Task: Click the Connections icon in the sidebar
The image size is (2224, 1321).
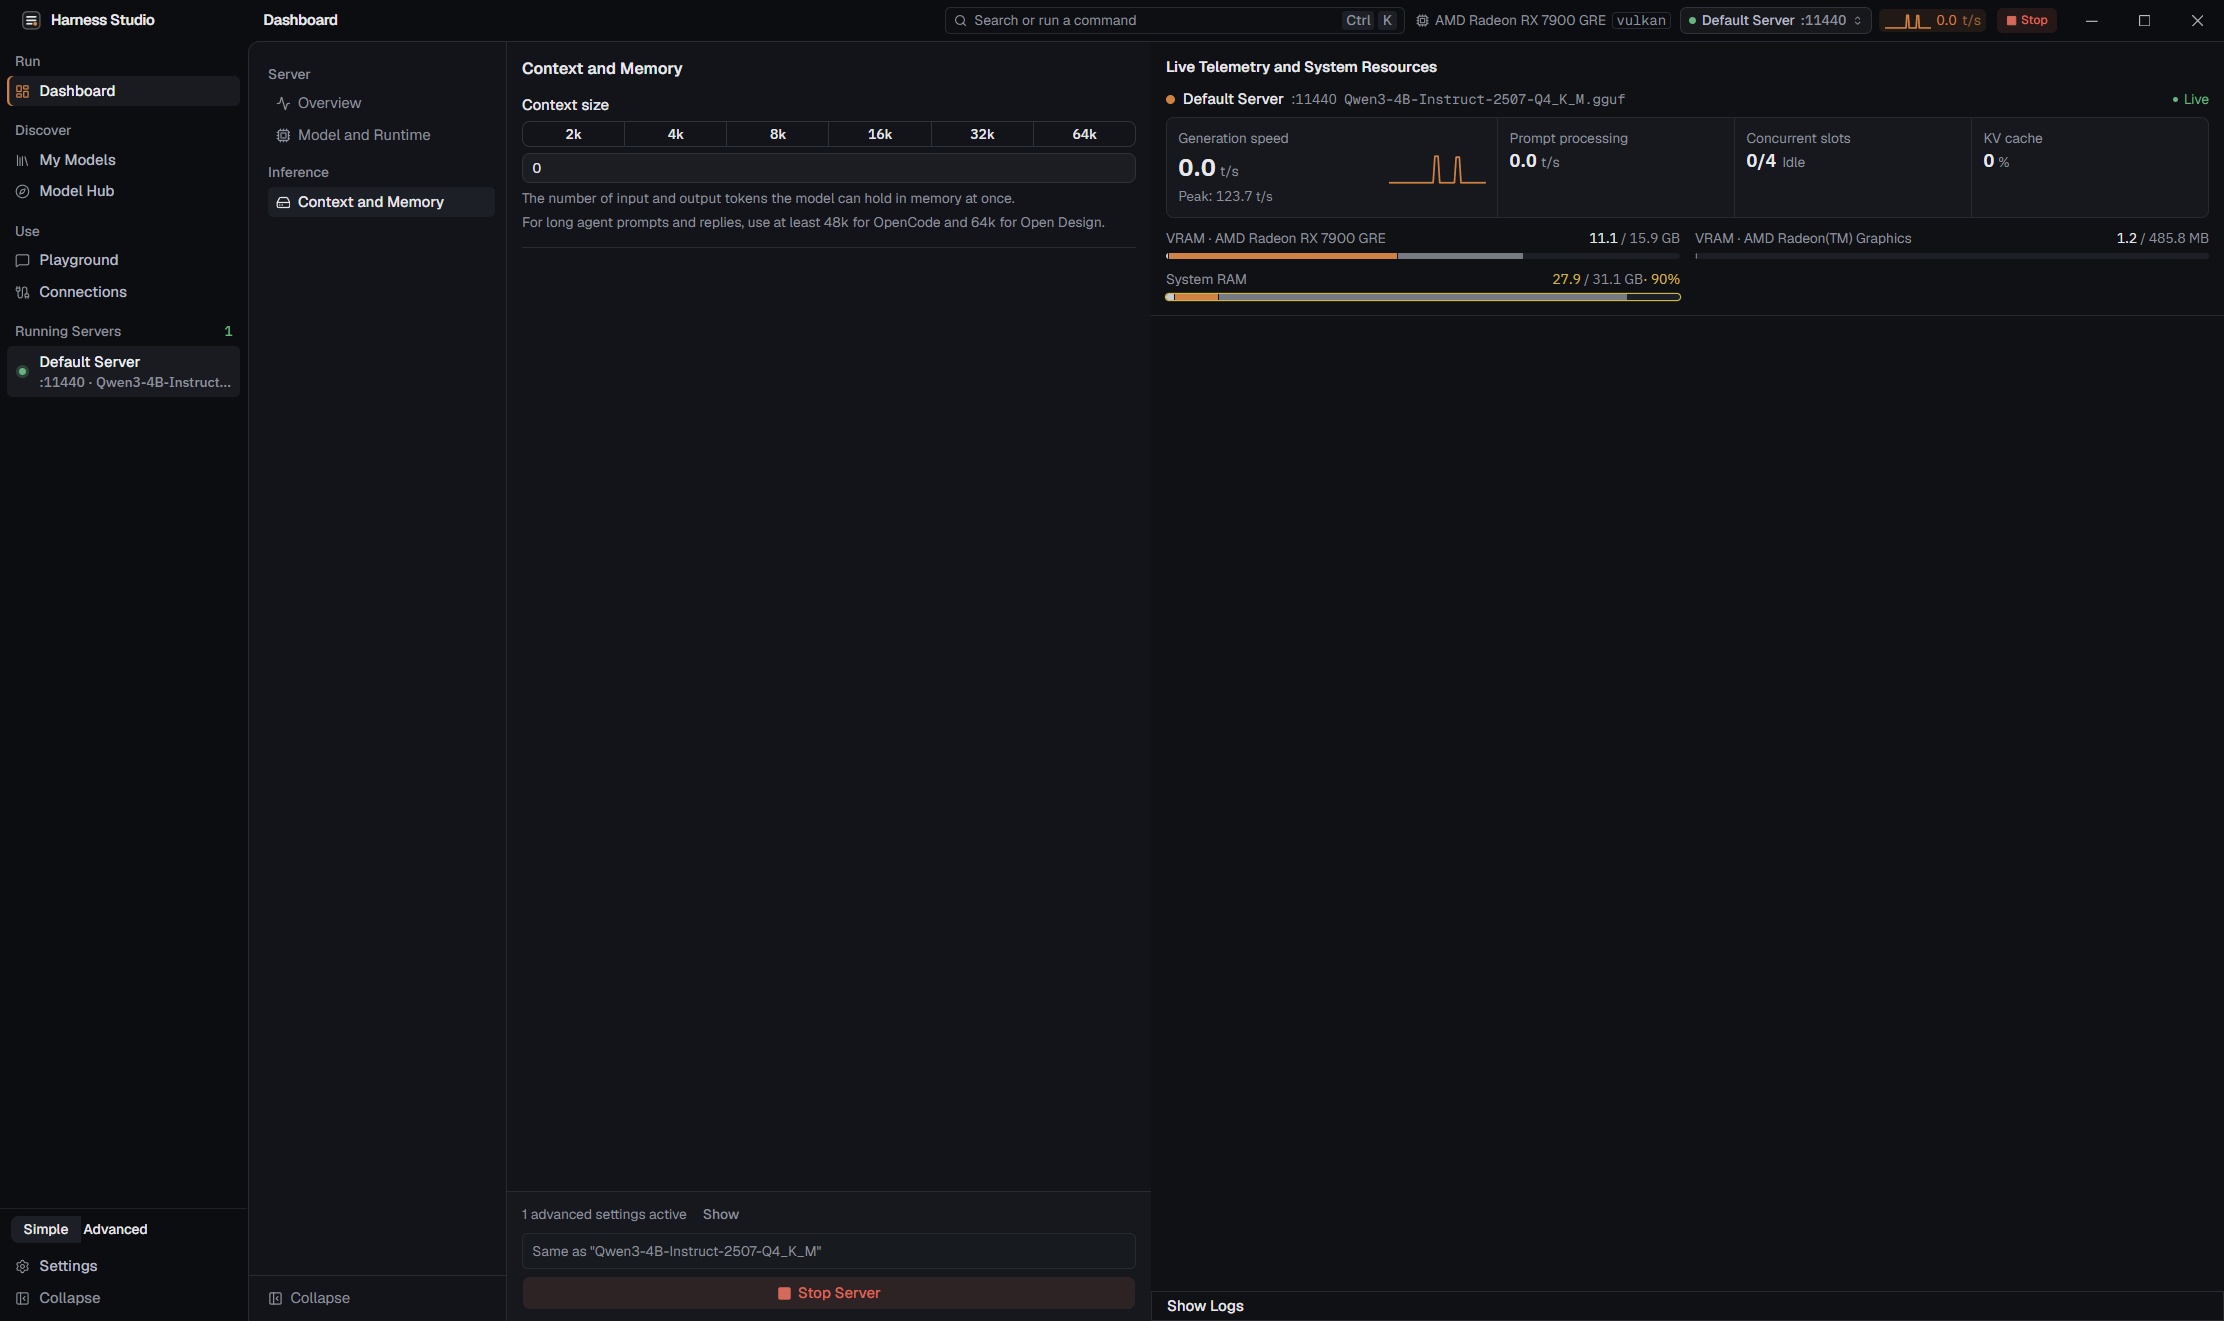Action: pos(22,292)
